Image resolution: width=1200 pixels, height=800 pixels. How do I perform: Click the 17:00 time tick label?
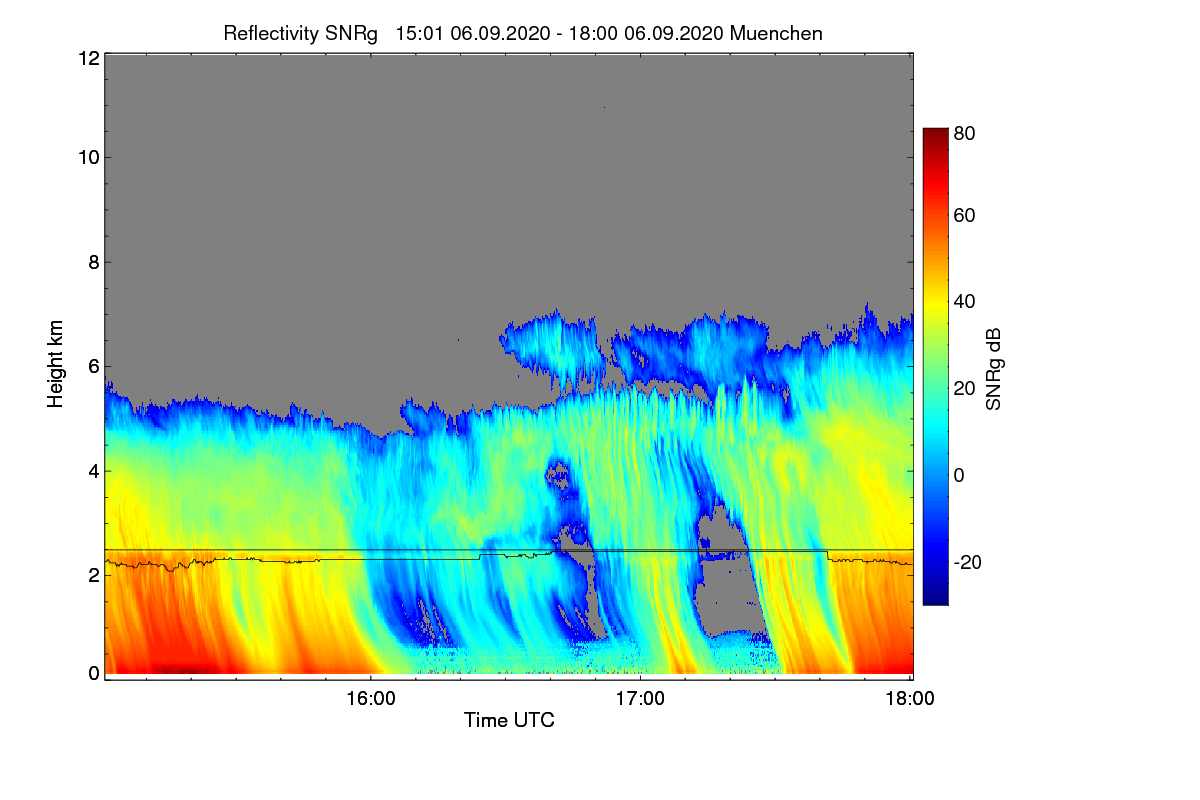click(x=640, y=699)
